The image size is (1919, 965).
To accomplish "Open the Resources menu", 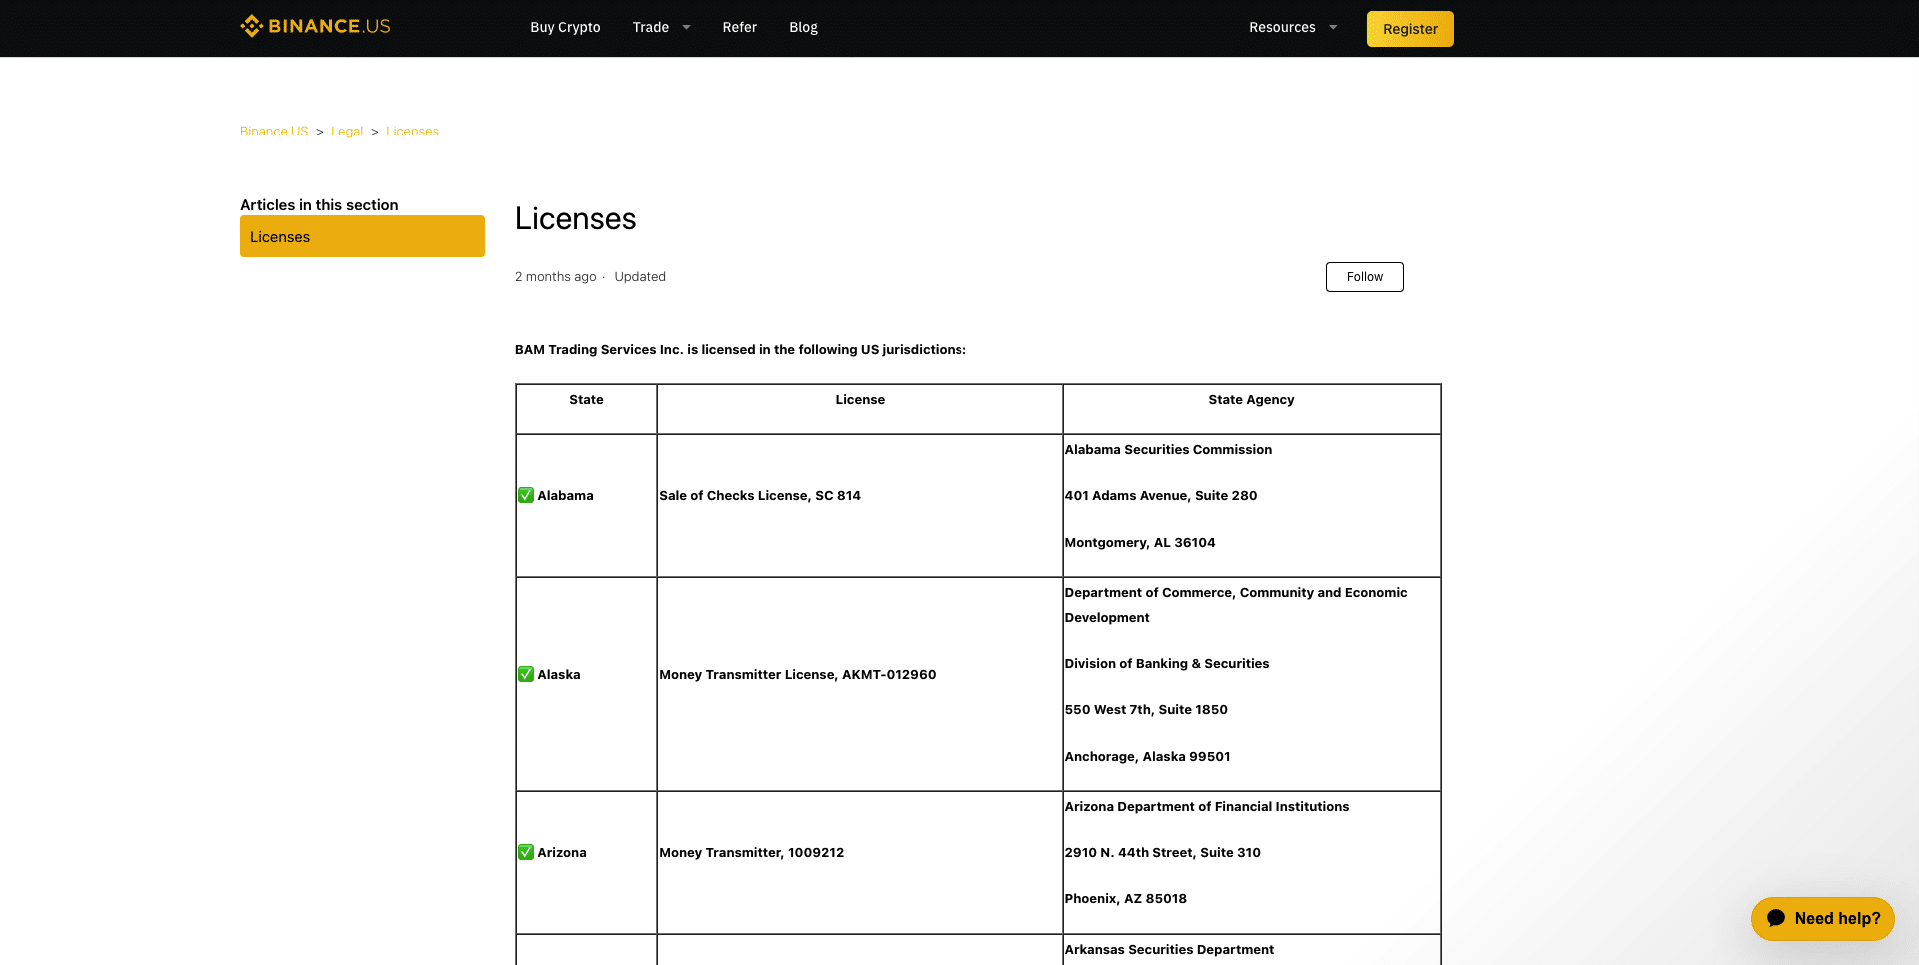I will 1282,27.
